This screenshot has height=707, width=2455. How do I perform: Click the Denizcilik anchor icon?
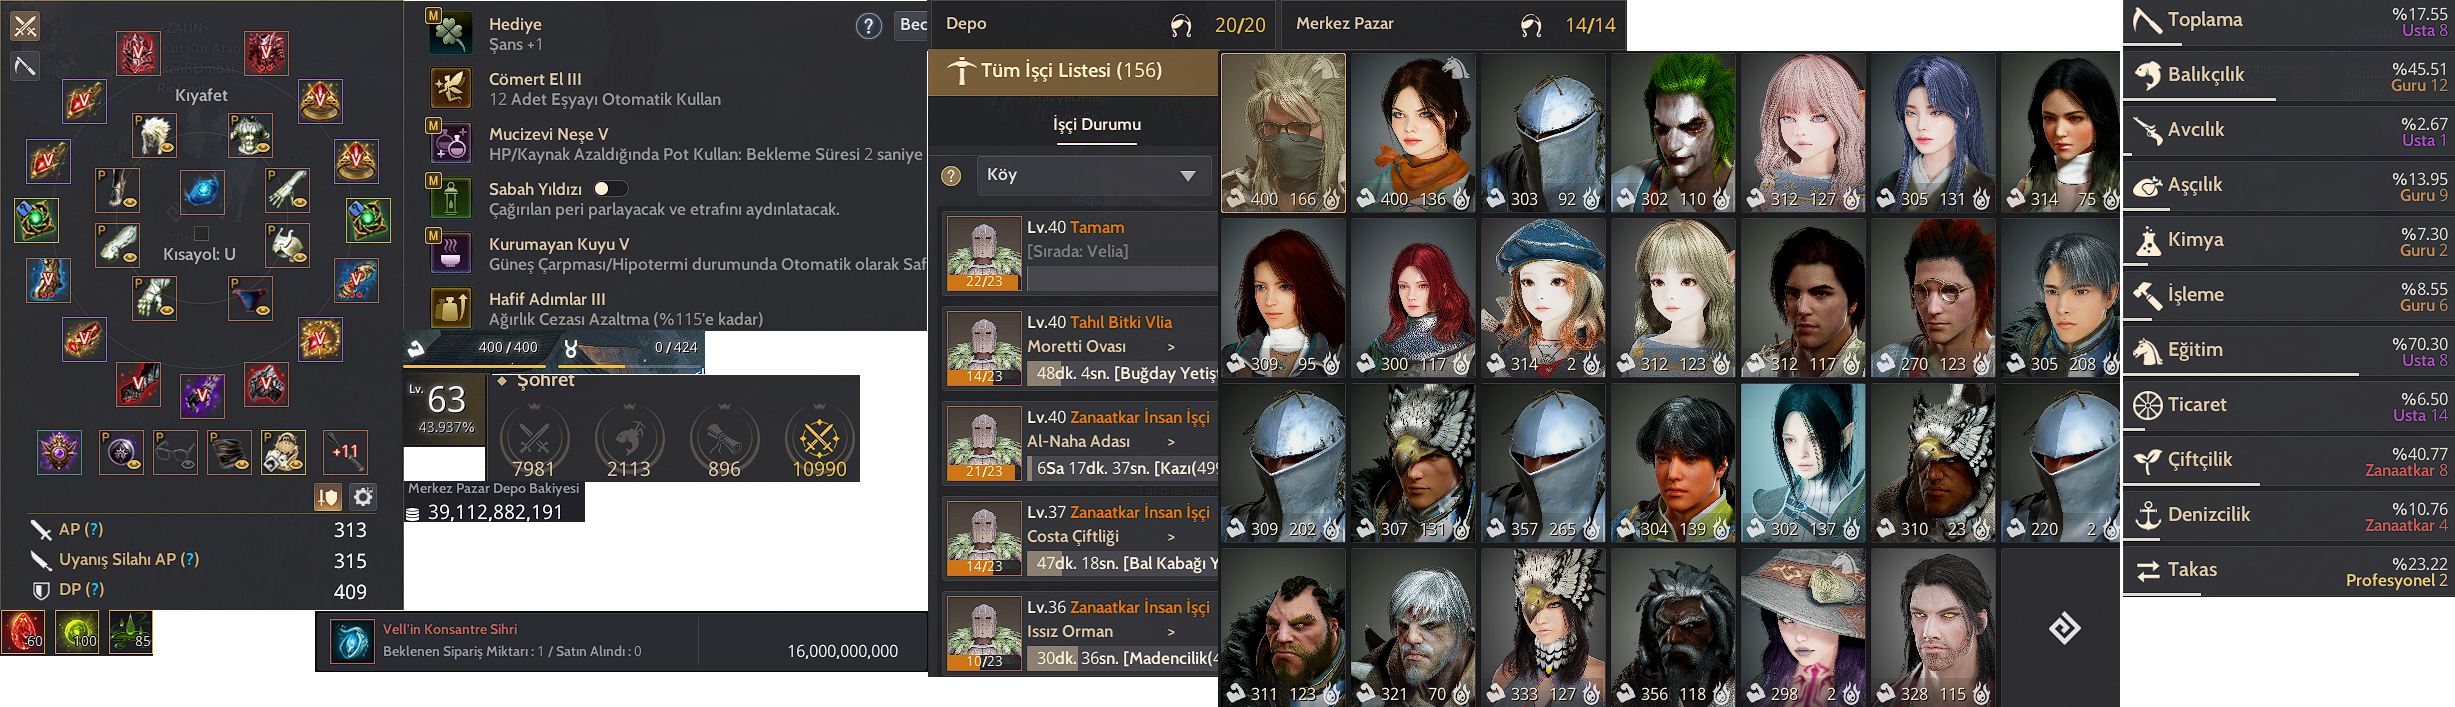point(2146,516)
